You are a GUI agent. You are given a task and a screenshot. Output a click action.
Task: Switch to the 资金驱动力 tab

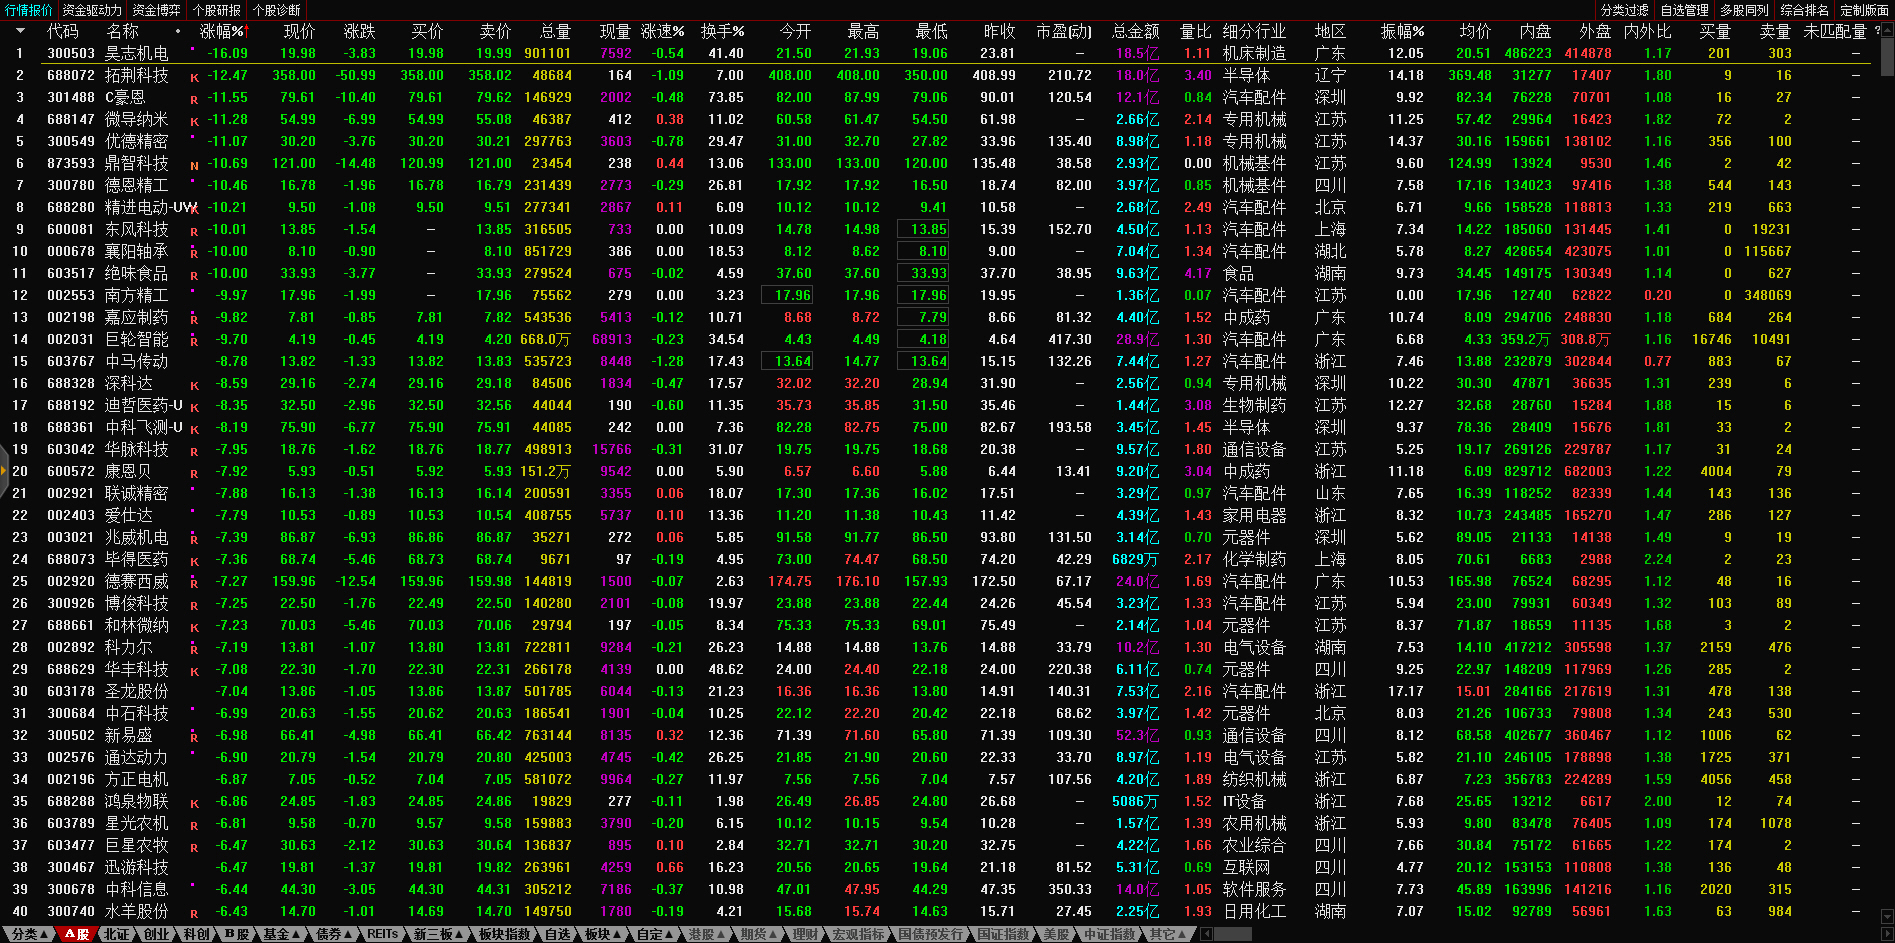pos(92,10)
